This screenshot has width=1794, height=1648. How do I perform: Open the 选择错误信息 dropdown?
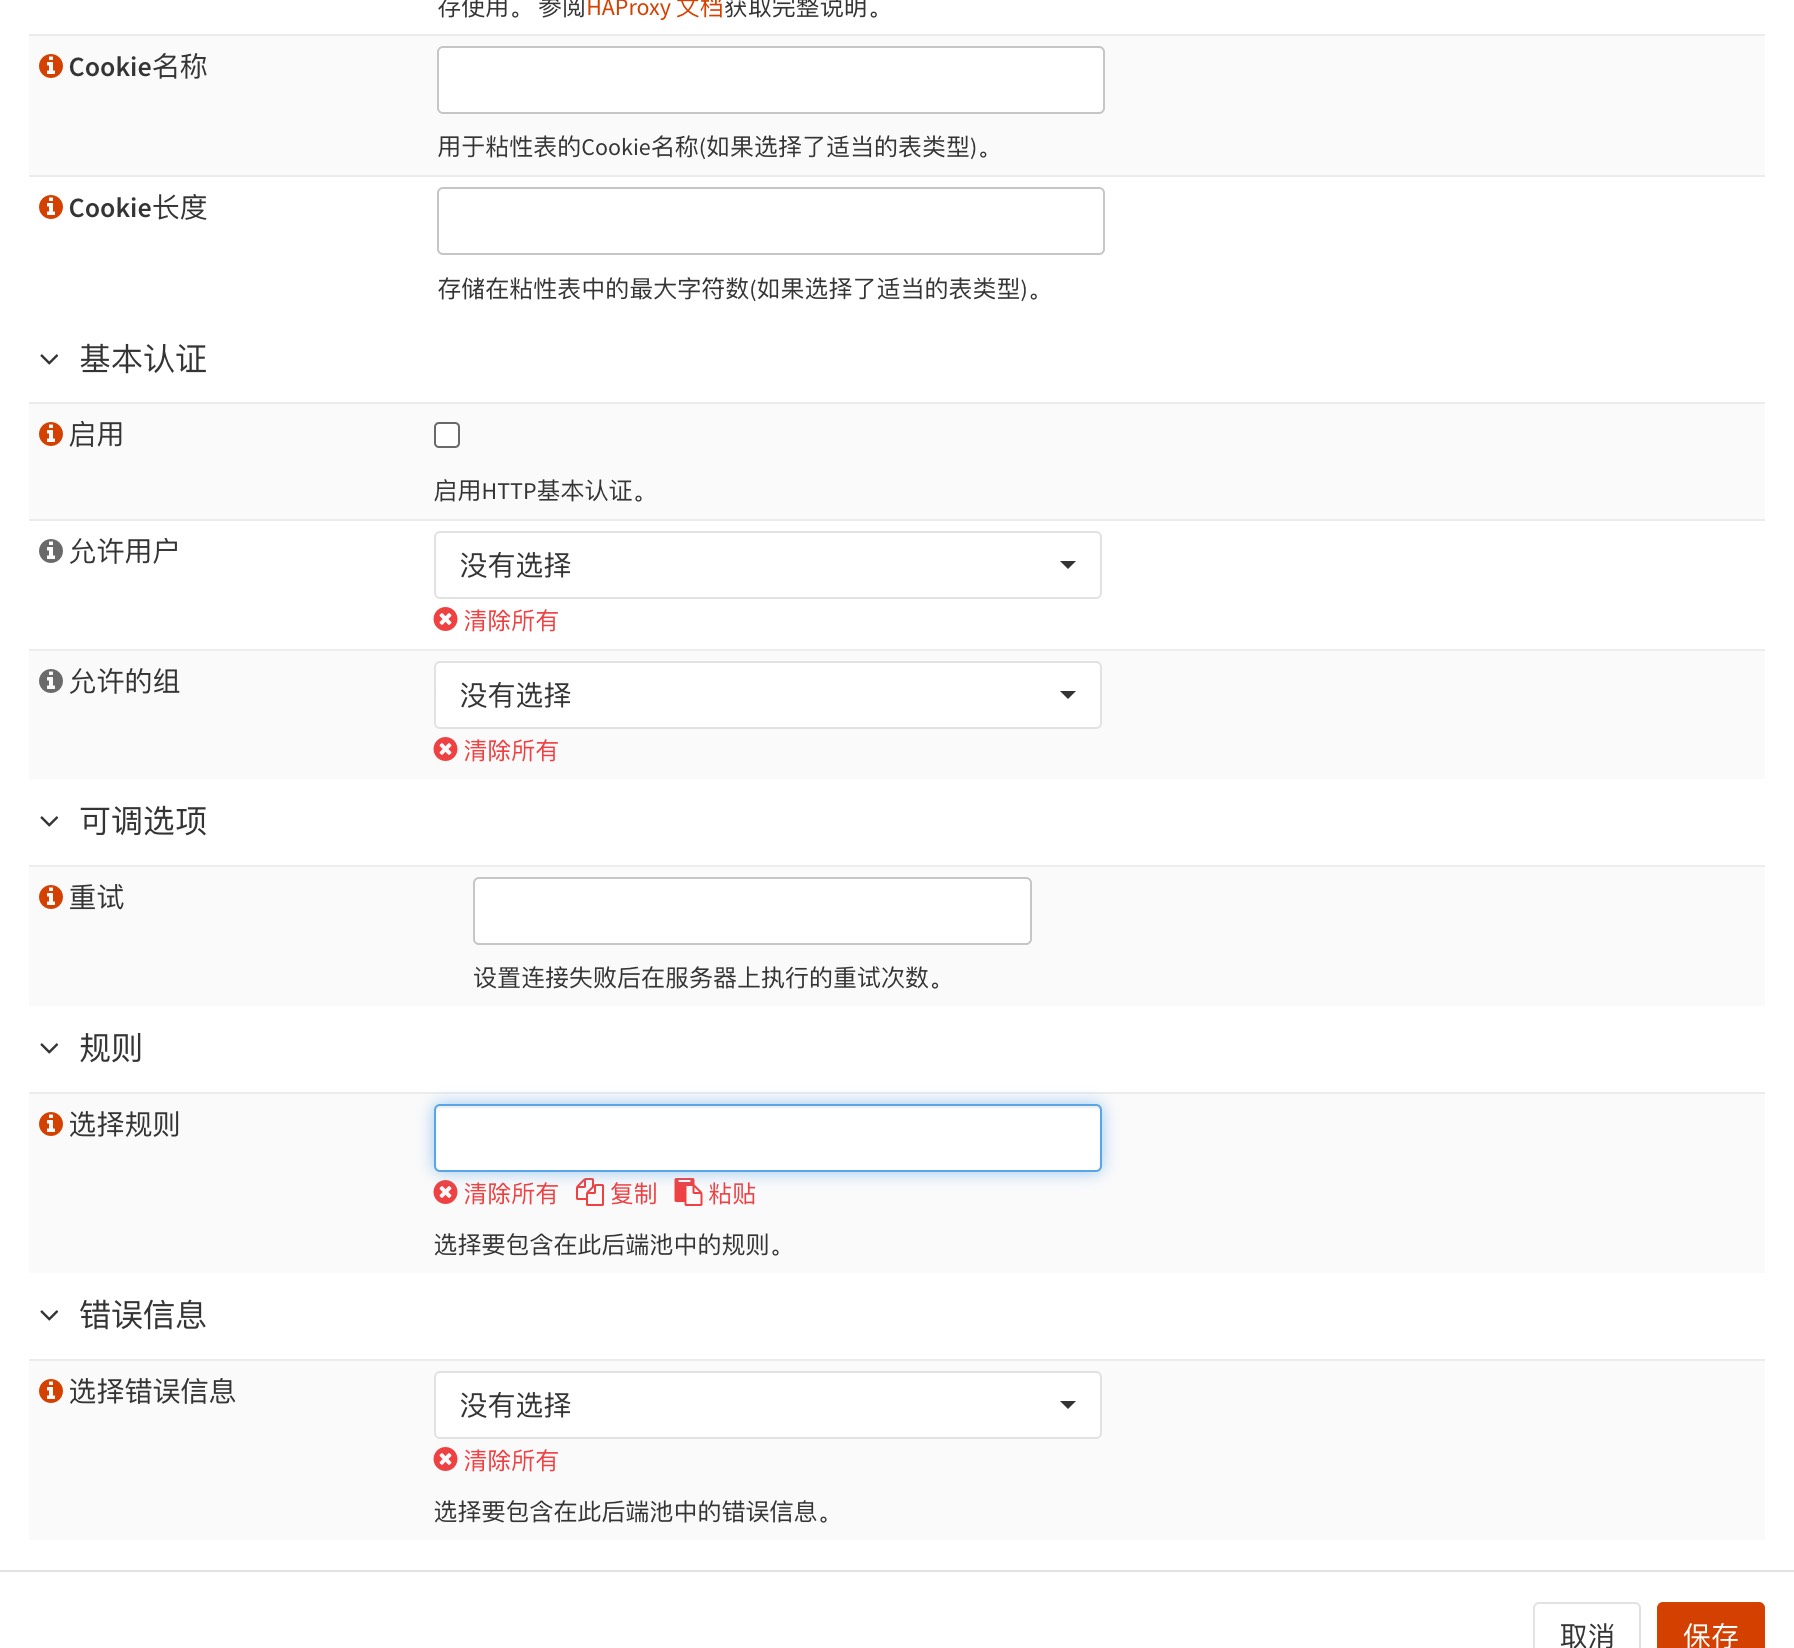(x=767, y=1405)
